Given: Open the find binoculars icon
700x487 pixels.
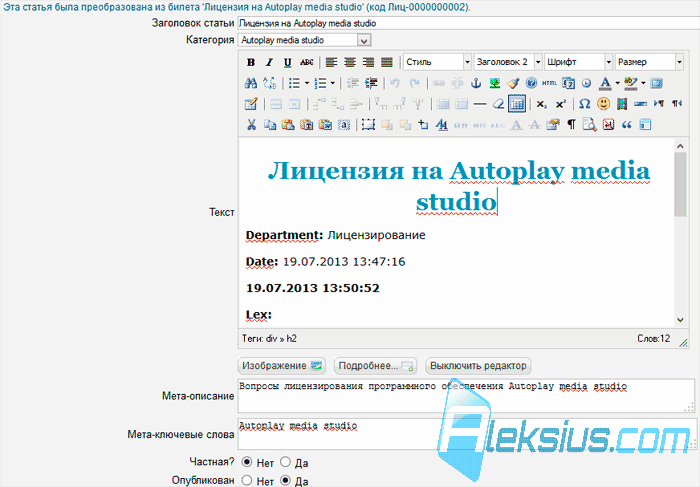Looking at the screenshot, I should pyautogui.click(x=251, y=83).
